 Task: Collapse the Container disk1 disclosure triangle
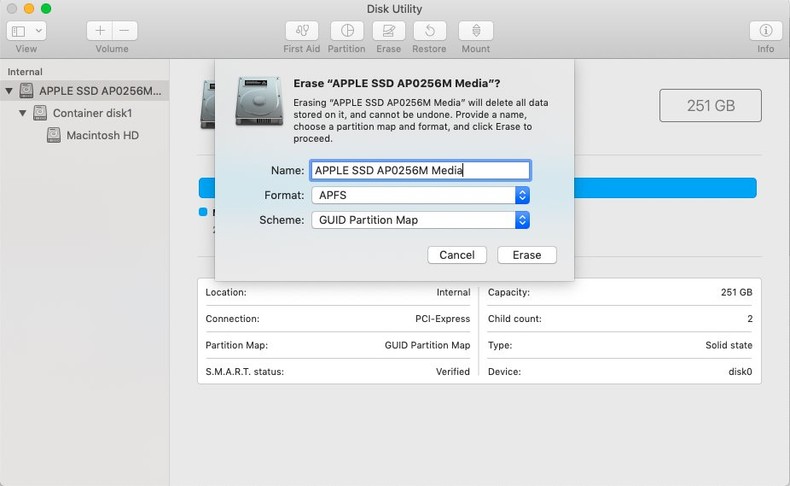click(23, 113)
